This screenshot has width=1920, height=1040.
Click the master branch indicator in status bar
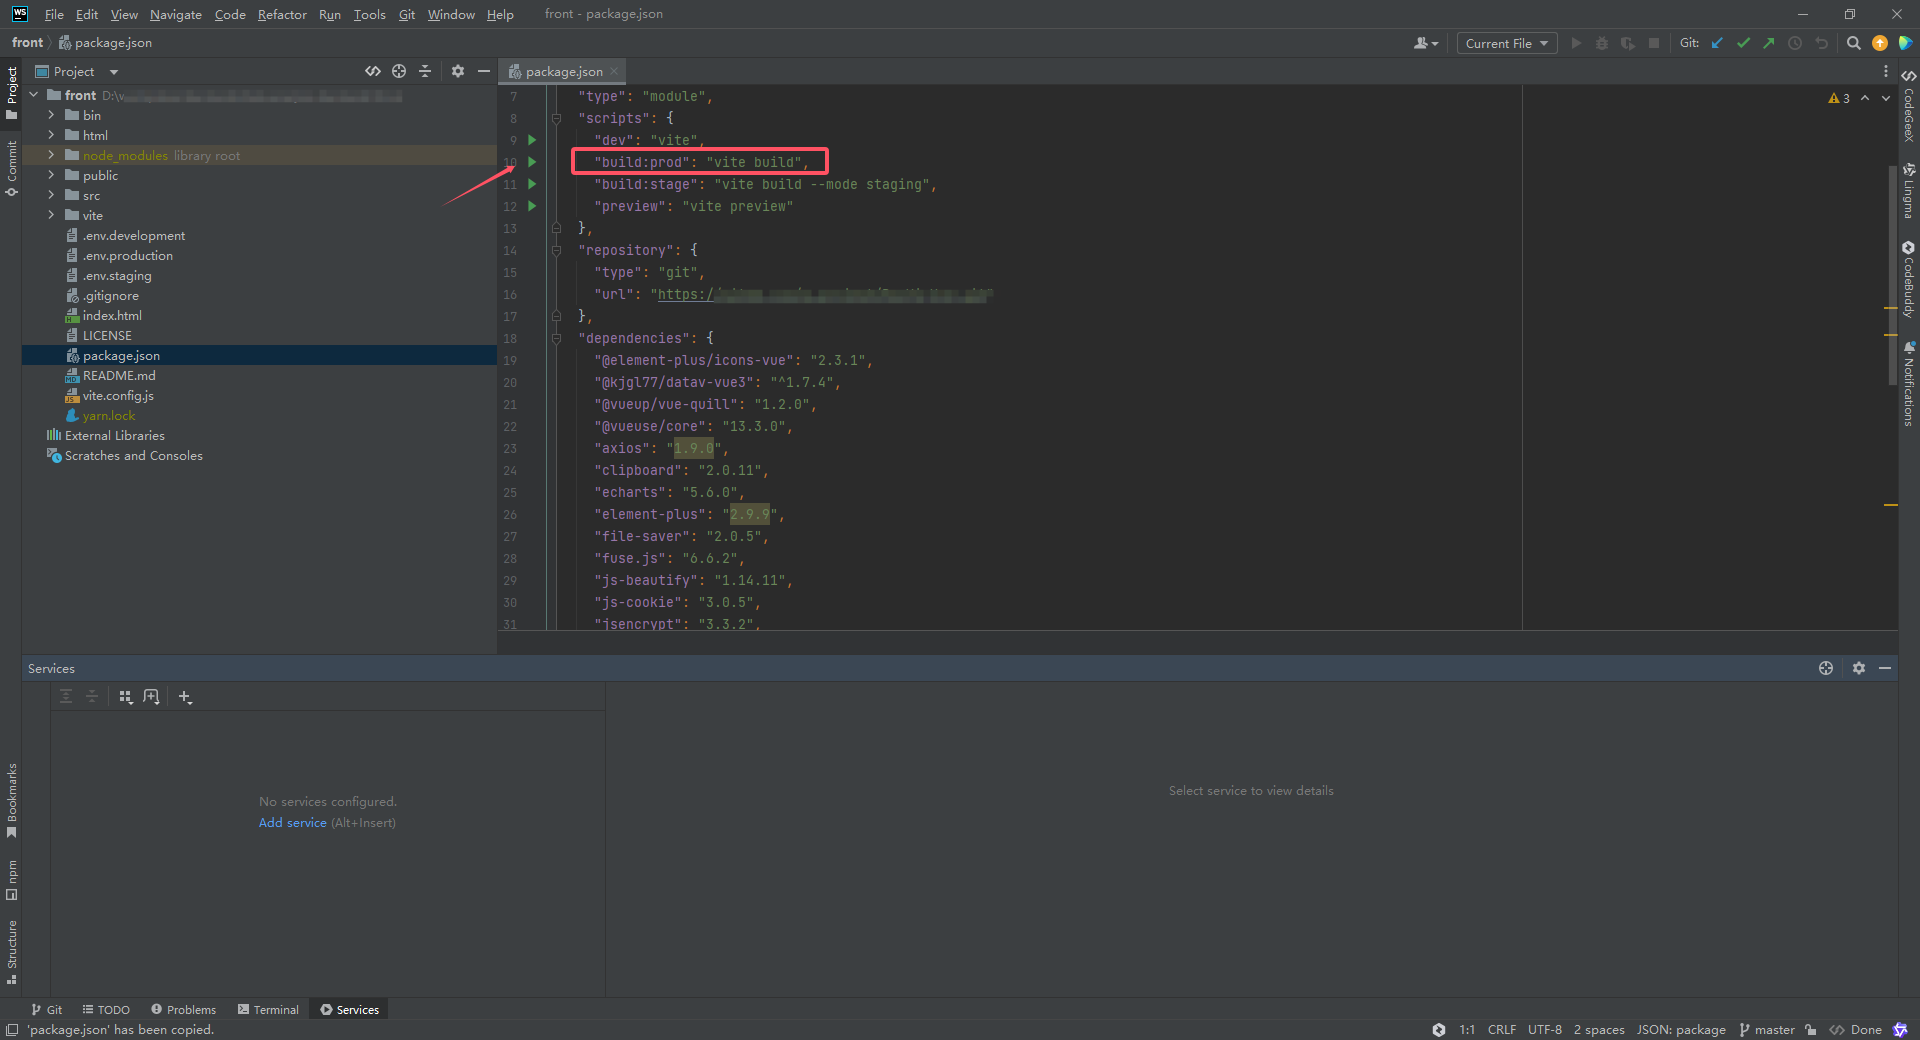[x=1774, y=1029]
